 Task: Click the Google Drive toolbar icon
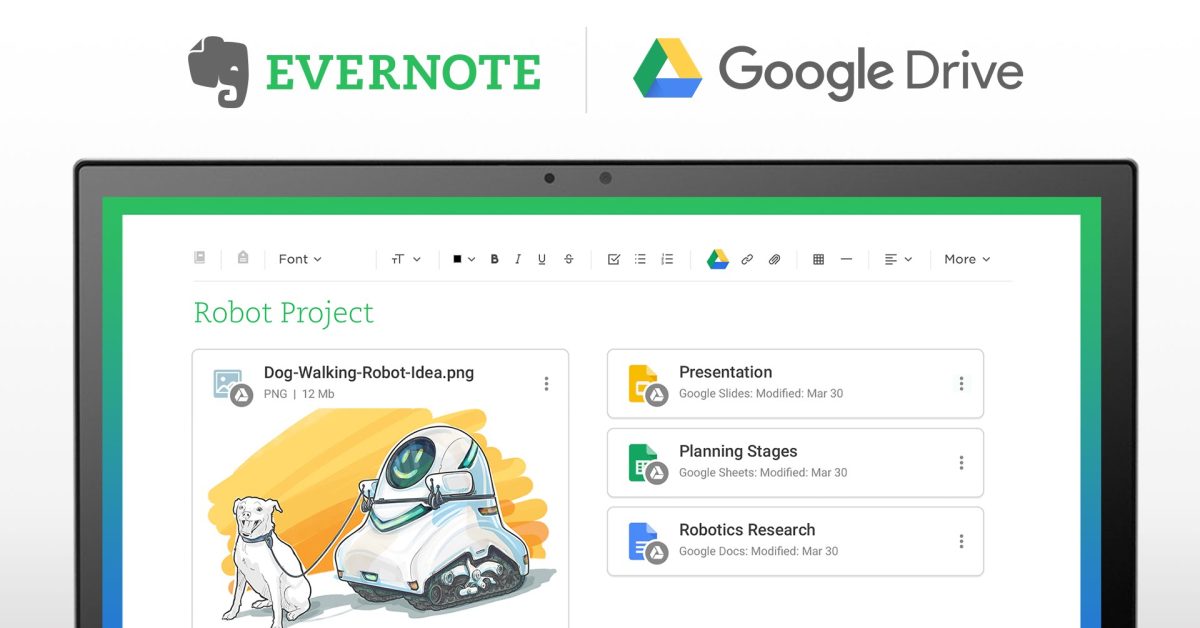click(717, 259)
